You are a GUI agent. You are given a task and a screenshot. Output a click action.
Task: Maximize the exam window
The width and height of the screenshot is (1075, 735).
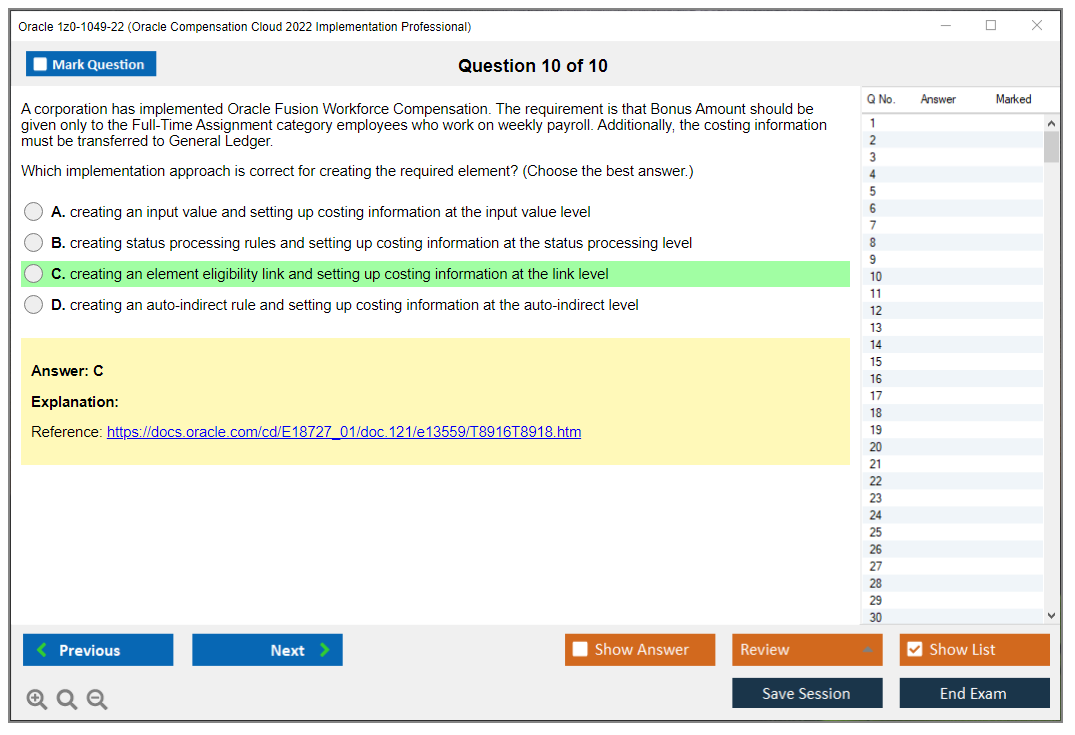pos(991,26)
